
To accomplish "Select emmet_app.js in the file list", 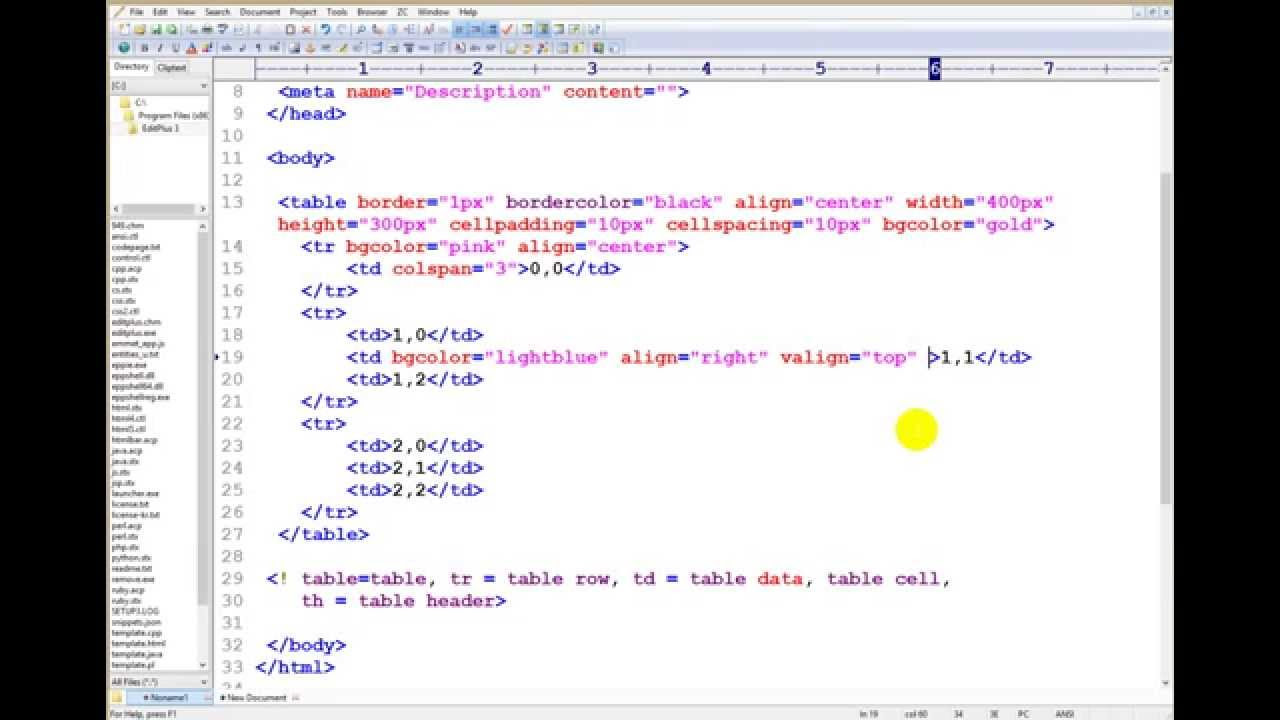I will click(x=138, y=343).
